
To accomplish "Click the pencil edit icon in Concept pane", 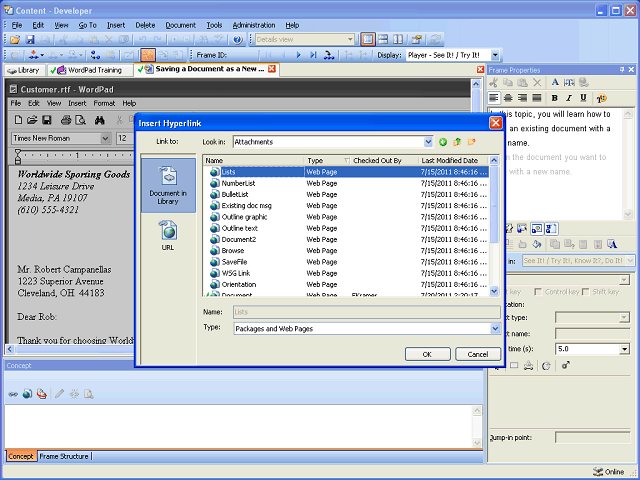I will pyautogui.click(x=60, y=394).
